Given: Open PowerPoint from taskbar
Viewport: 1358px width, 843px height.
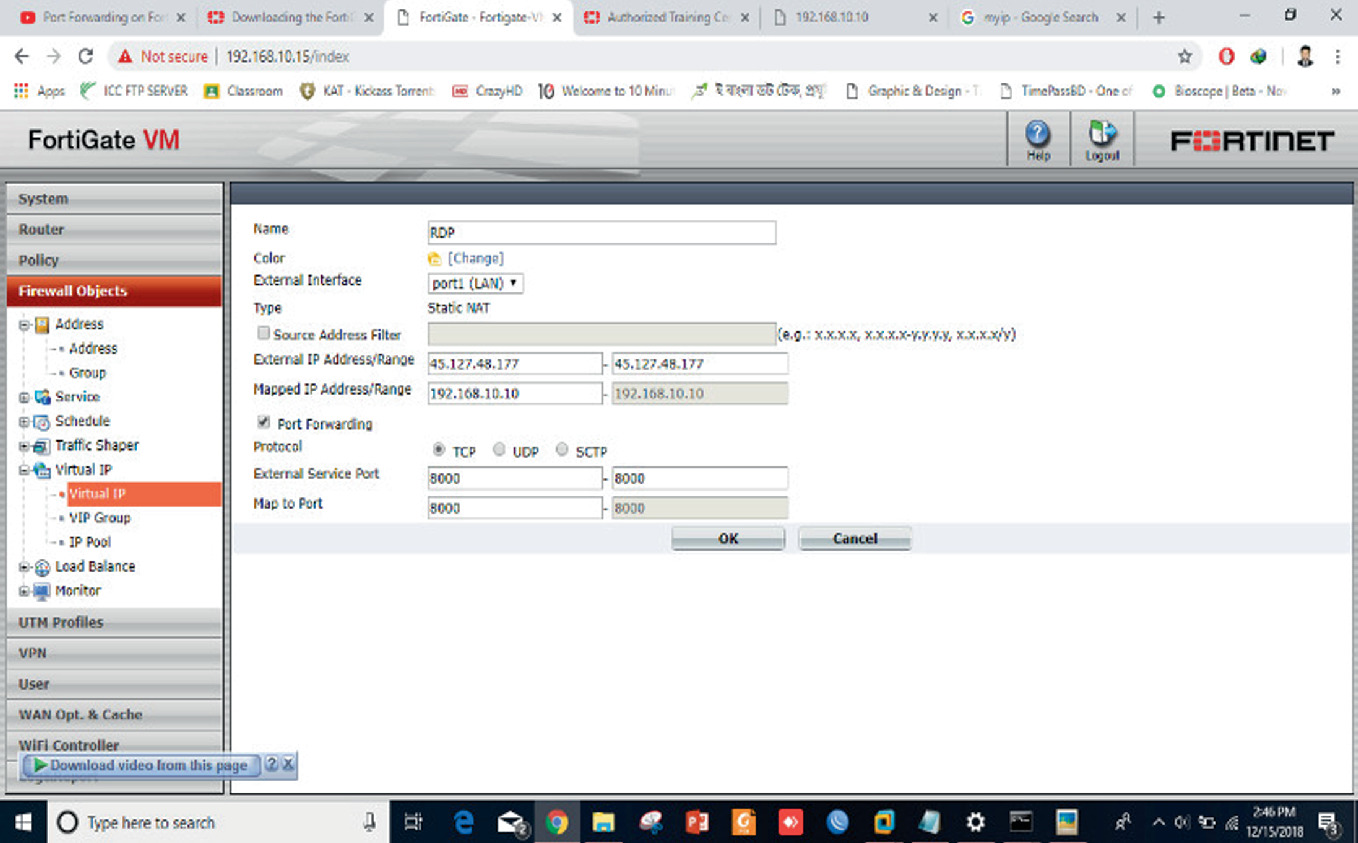Looking at the screenshot, I should [697, 822].
